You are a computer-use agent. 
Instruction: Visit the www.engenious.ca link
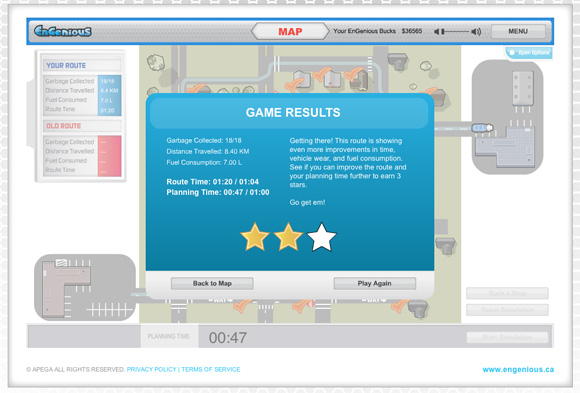pos(518,369)
